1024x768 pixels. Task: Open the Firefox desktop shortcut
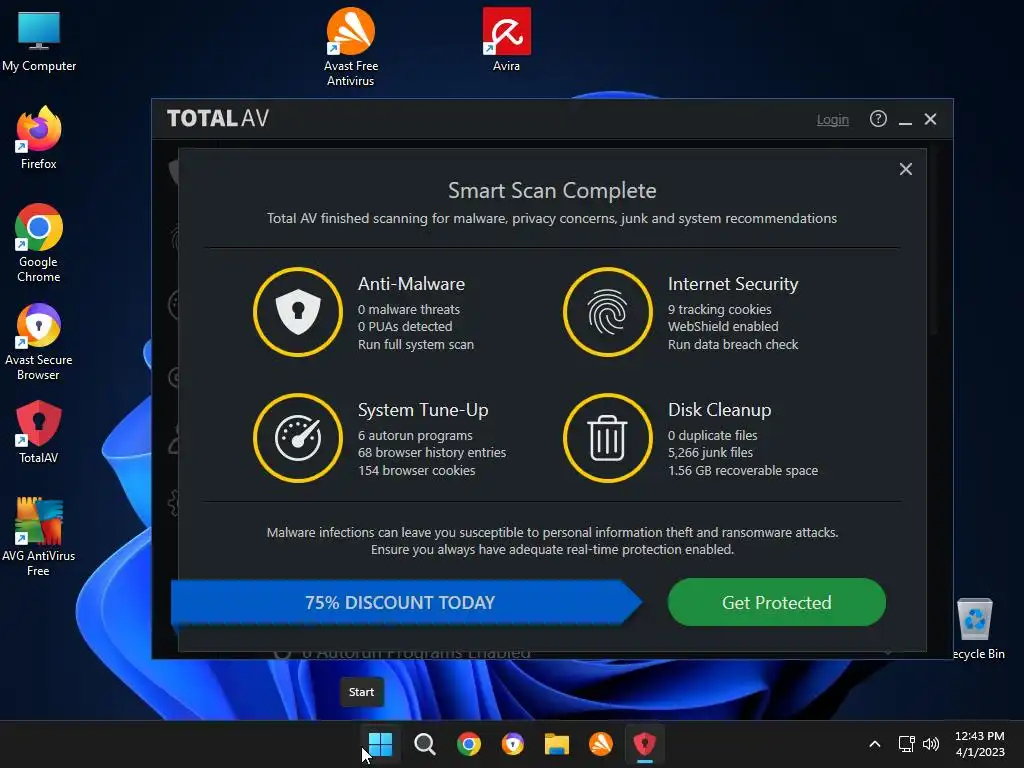pos(39,138)
